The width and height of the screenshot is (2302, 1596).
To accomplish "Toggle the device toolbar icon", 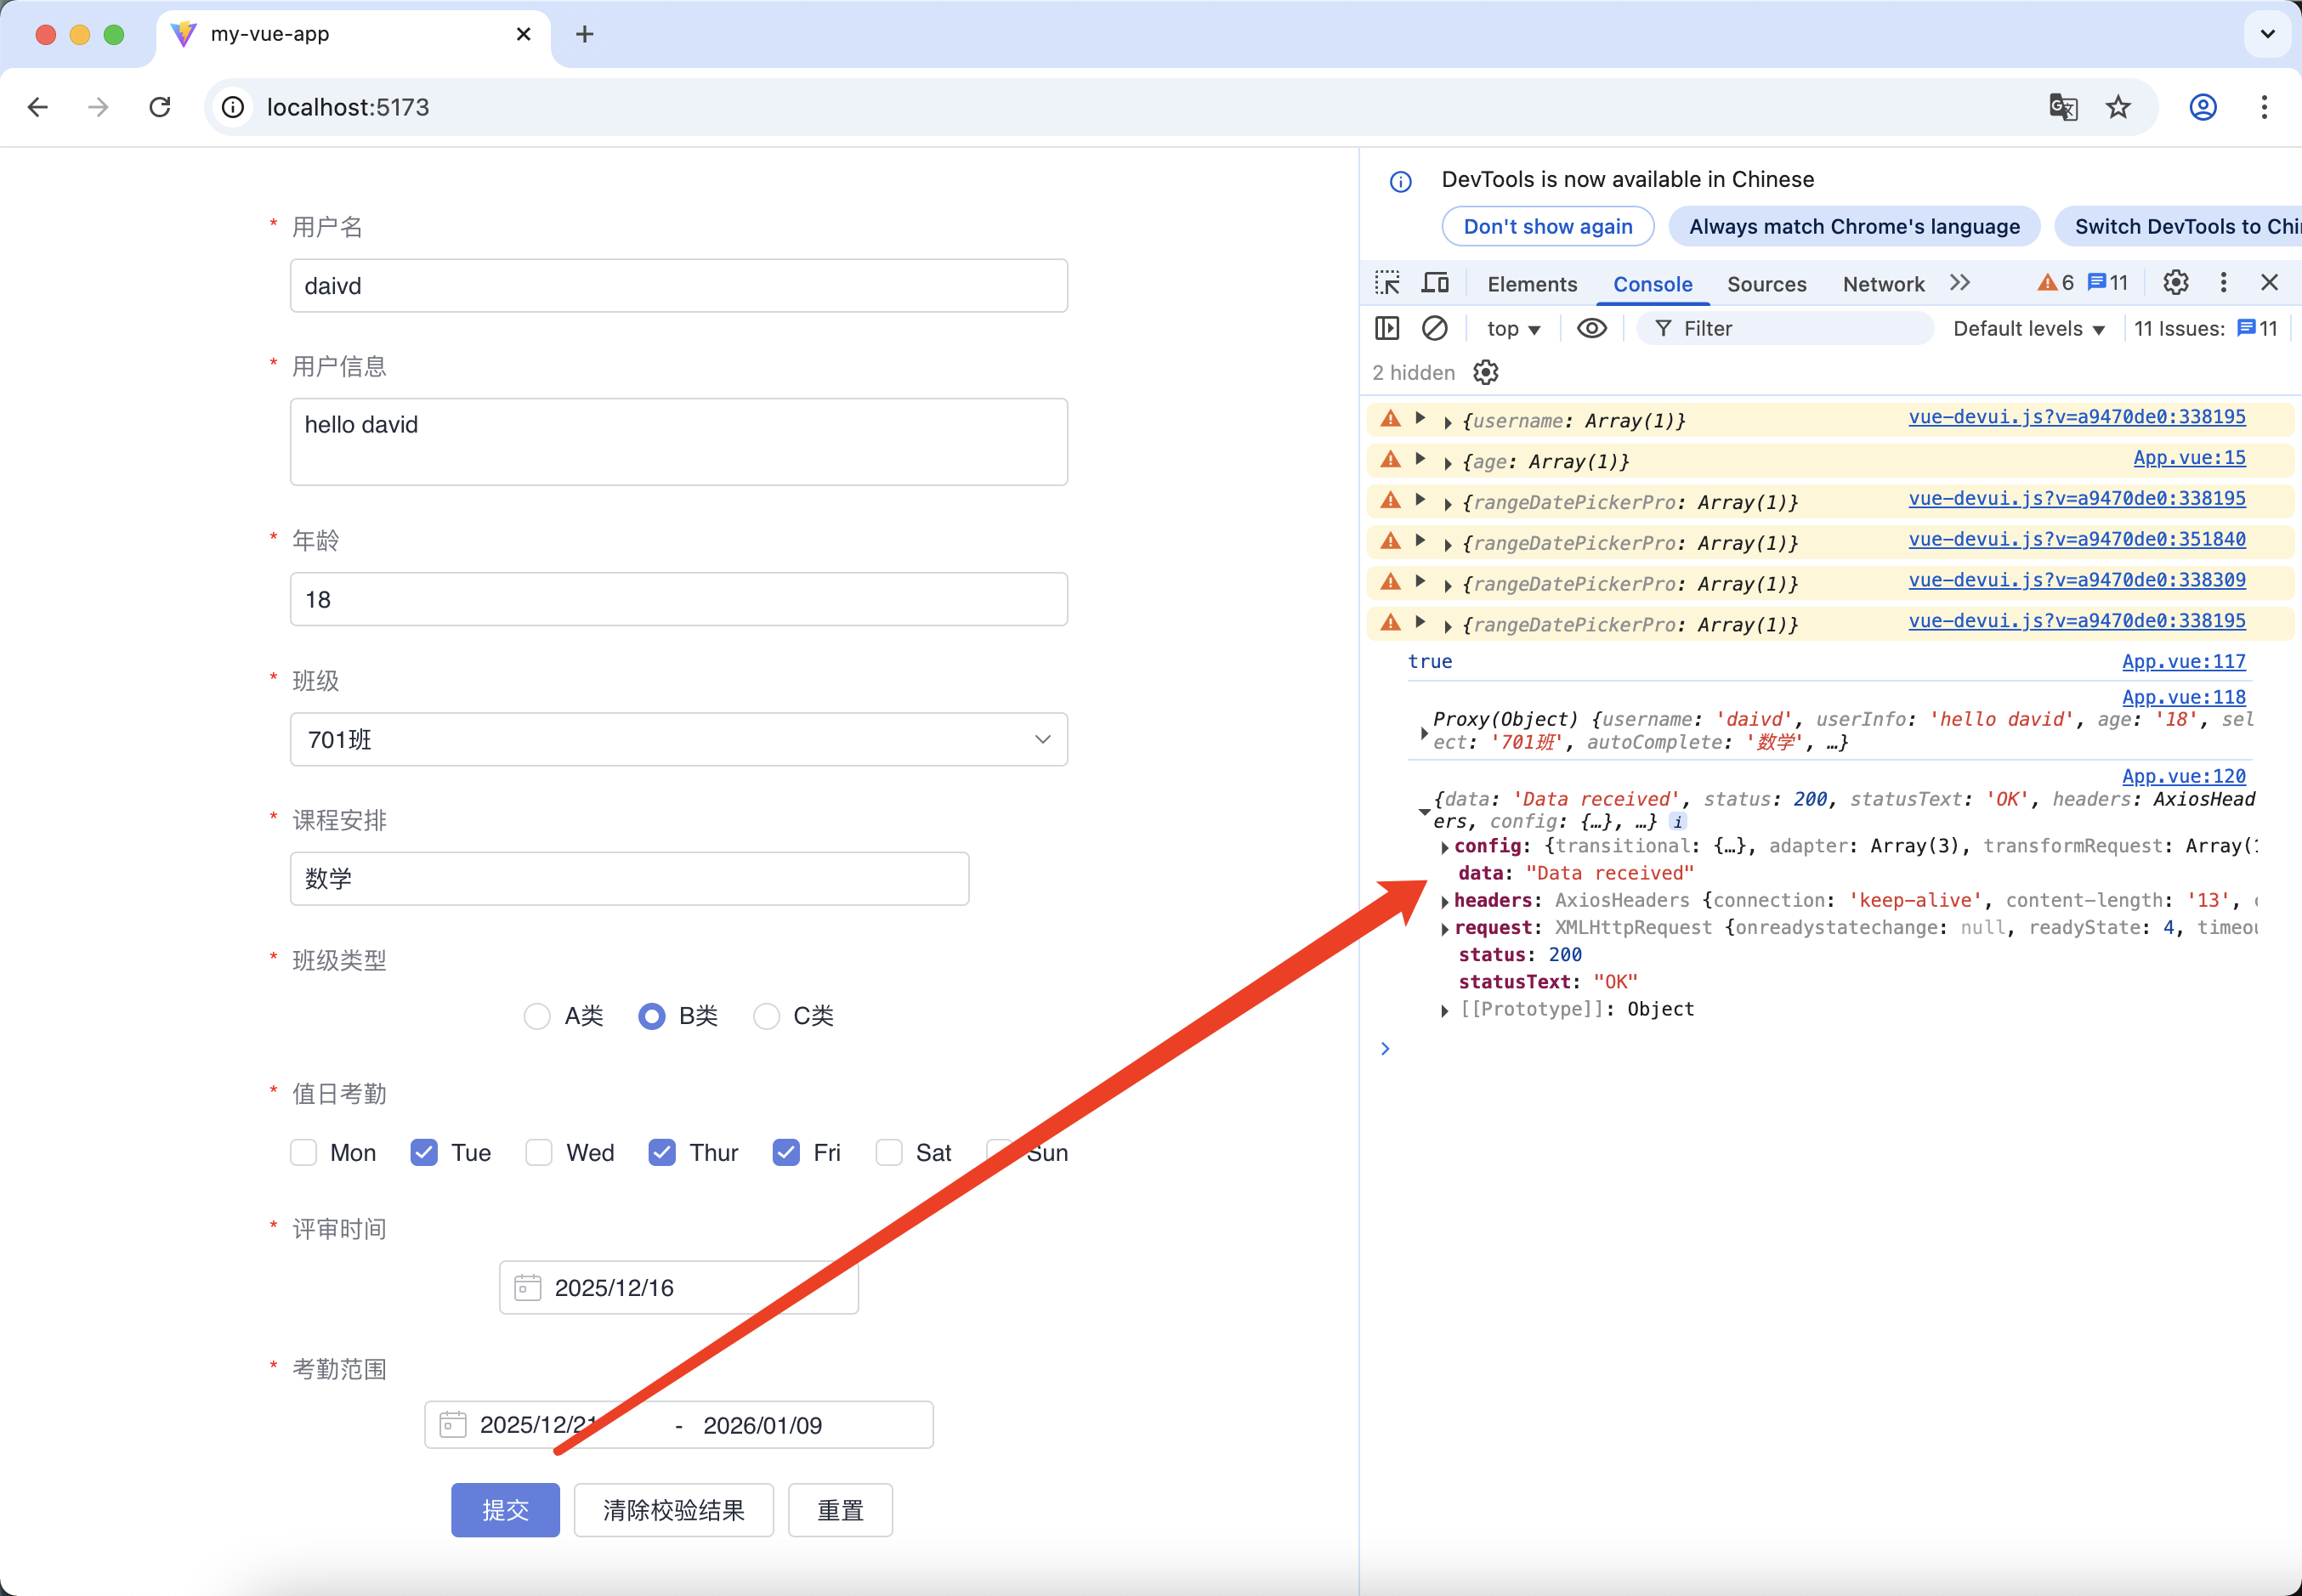I will point(1435,283).
